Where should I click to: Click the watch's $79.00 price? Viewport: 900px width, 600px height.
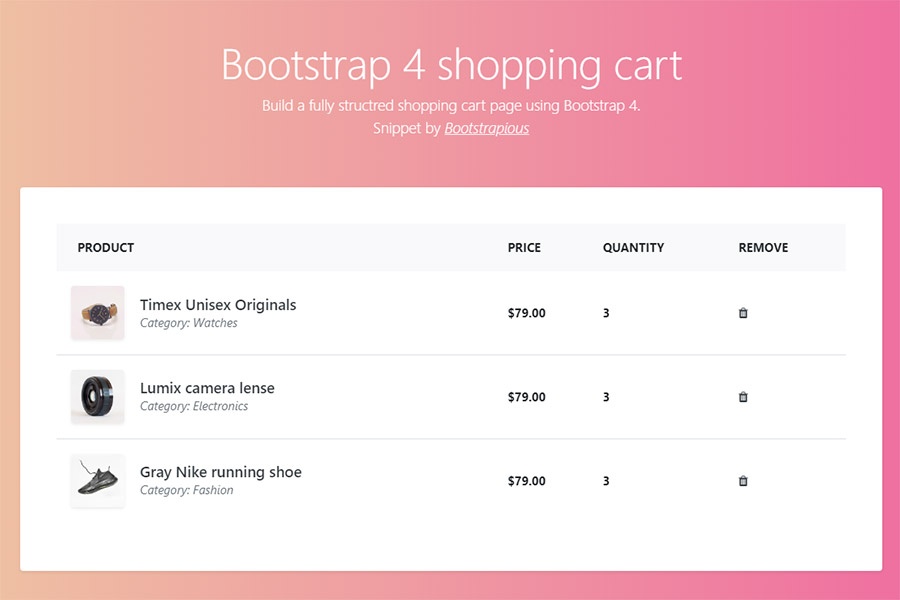pyautogui.click(x=526, y=313)
